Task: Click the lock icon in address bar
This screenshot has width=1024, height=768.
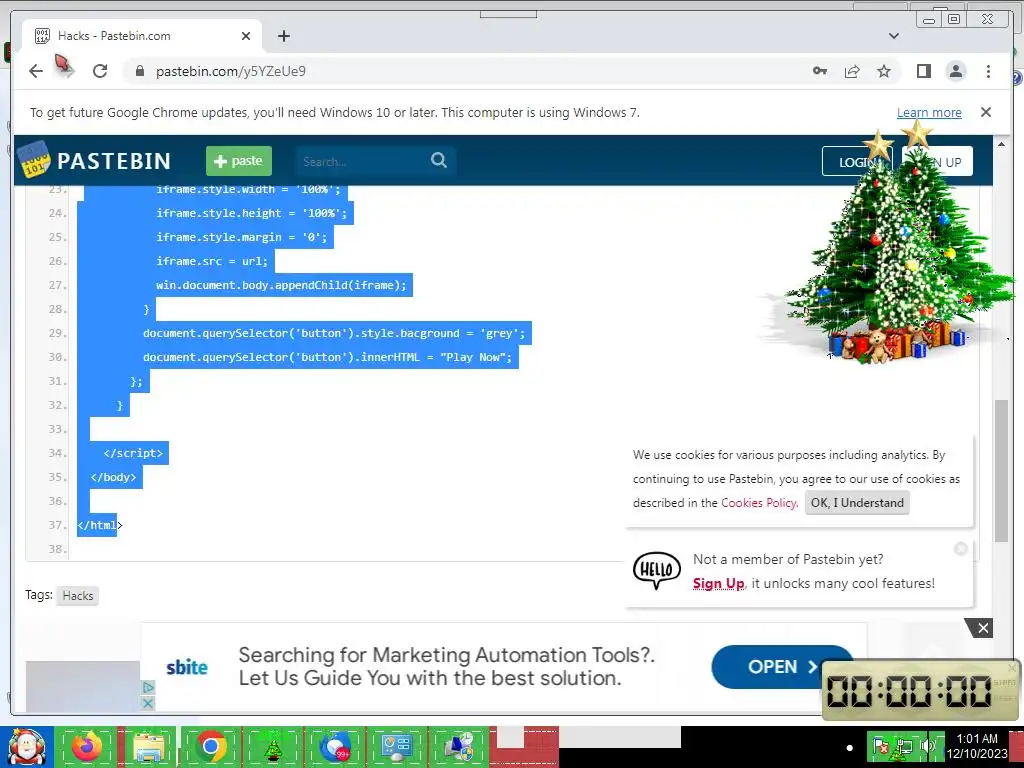Action: pos(139,71)
